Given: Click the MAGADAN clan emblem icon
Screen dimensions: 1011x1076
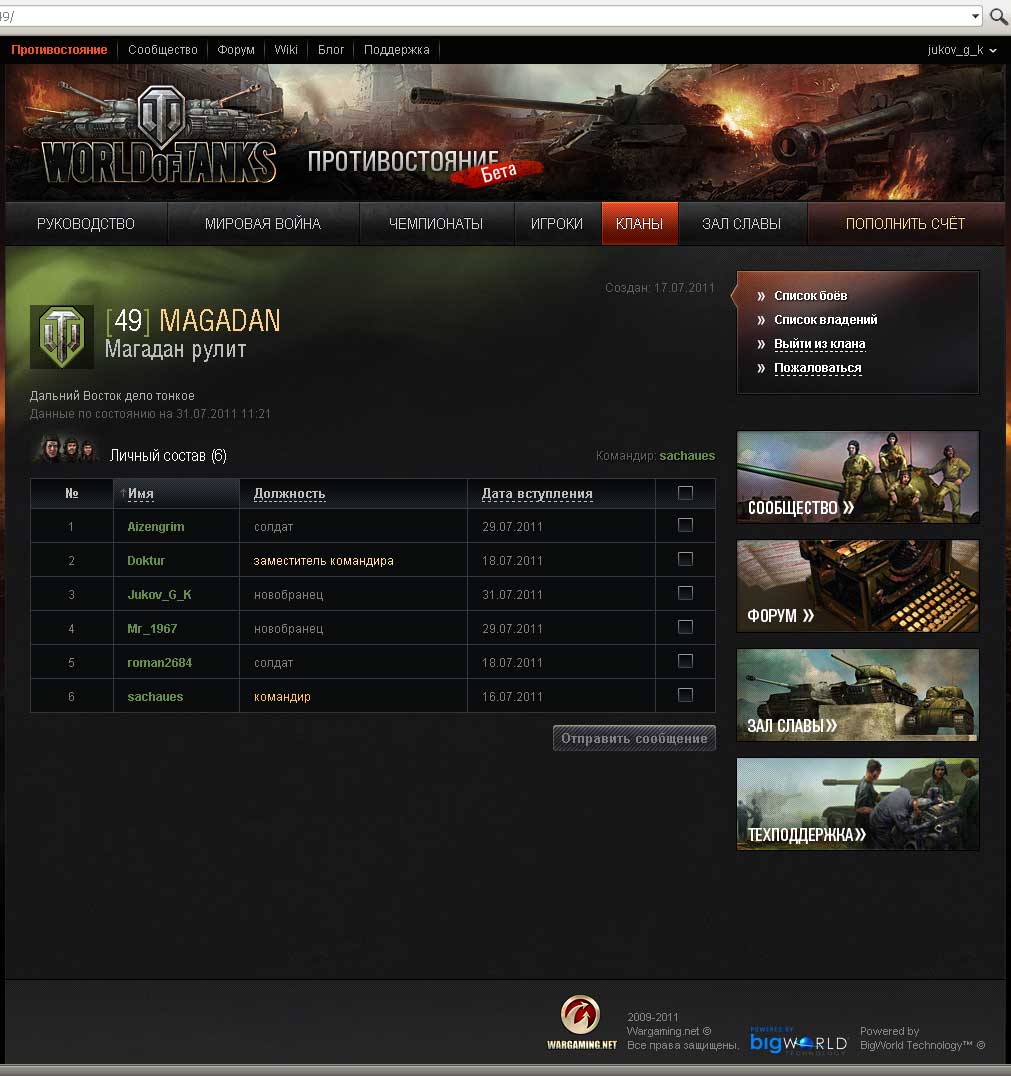Looking at the screenshot, I should (62, 337).
